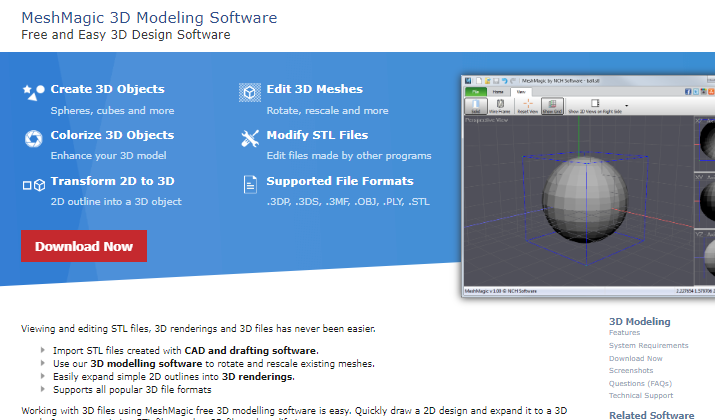Screen dimensions: 715x420
Task: Open the Modify STL Files heading link
Action: 317,135
